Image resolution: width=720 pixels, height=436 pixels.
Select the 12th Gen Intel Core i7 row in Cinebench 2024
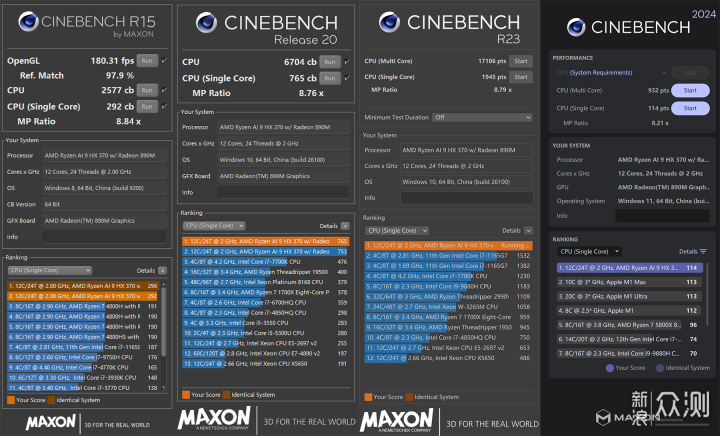click(630, 339)
